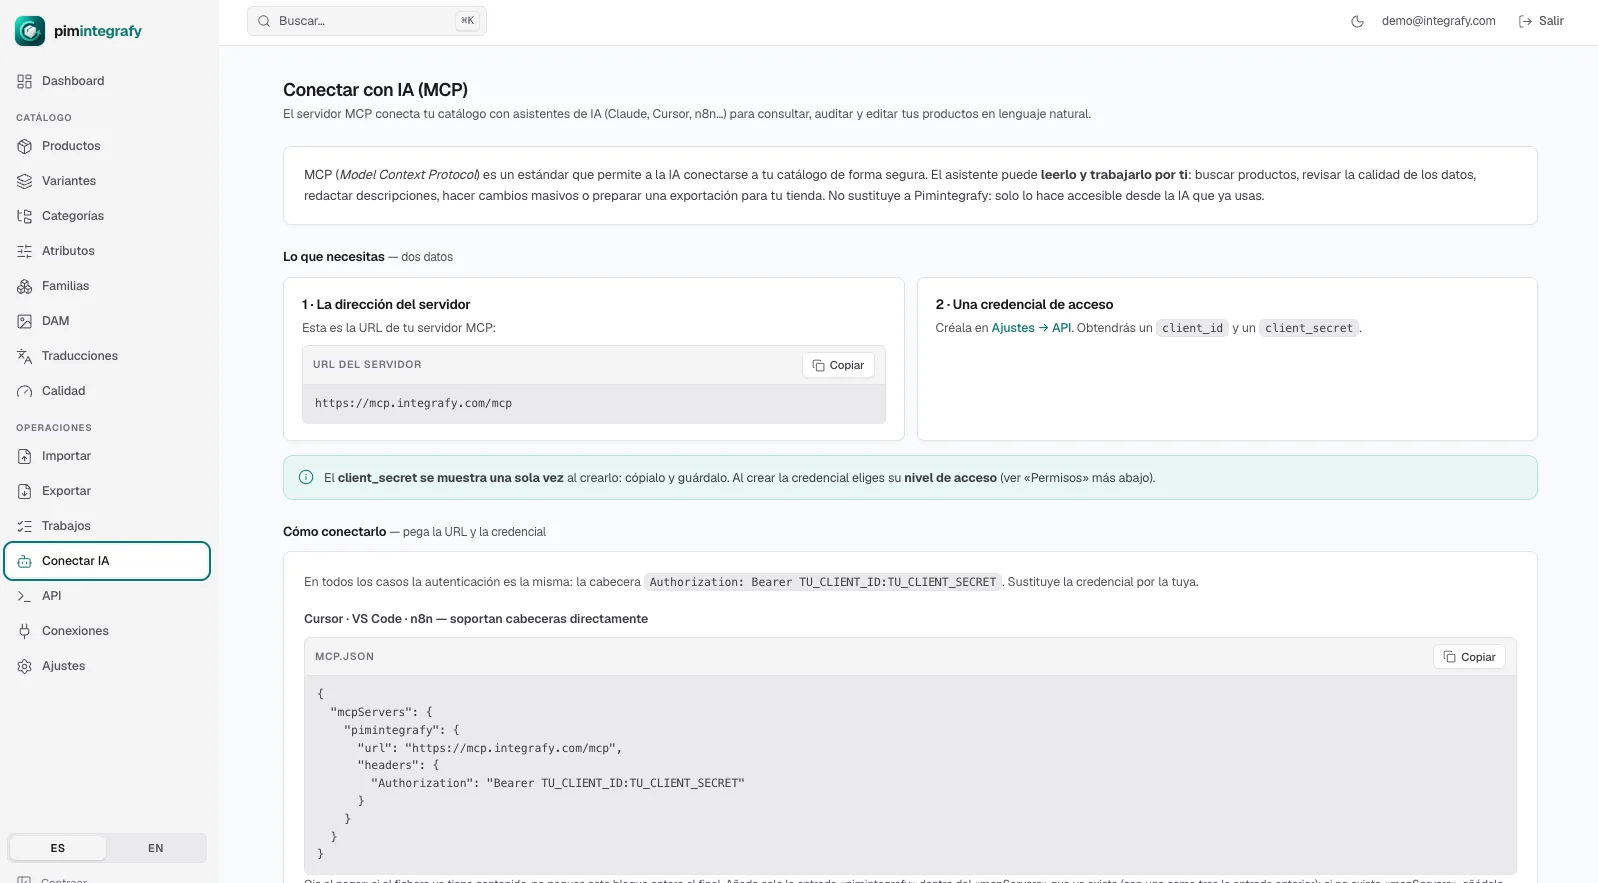The height and width of the screenshot is (883, 1598).
Task: Click the Calidad gauge icon
Action: pos(25,391)
